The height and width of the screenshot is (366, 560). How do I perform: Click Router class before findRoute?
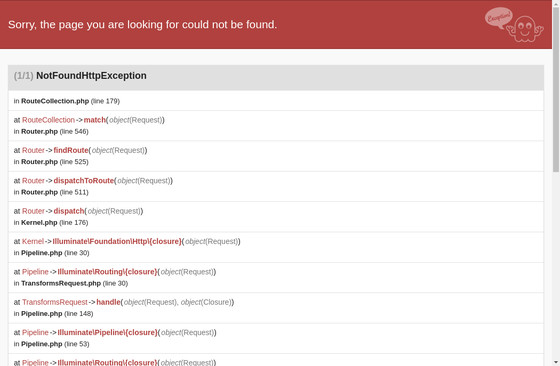[33, 150]
